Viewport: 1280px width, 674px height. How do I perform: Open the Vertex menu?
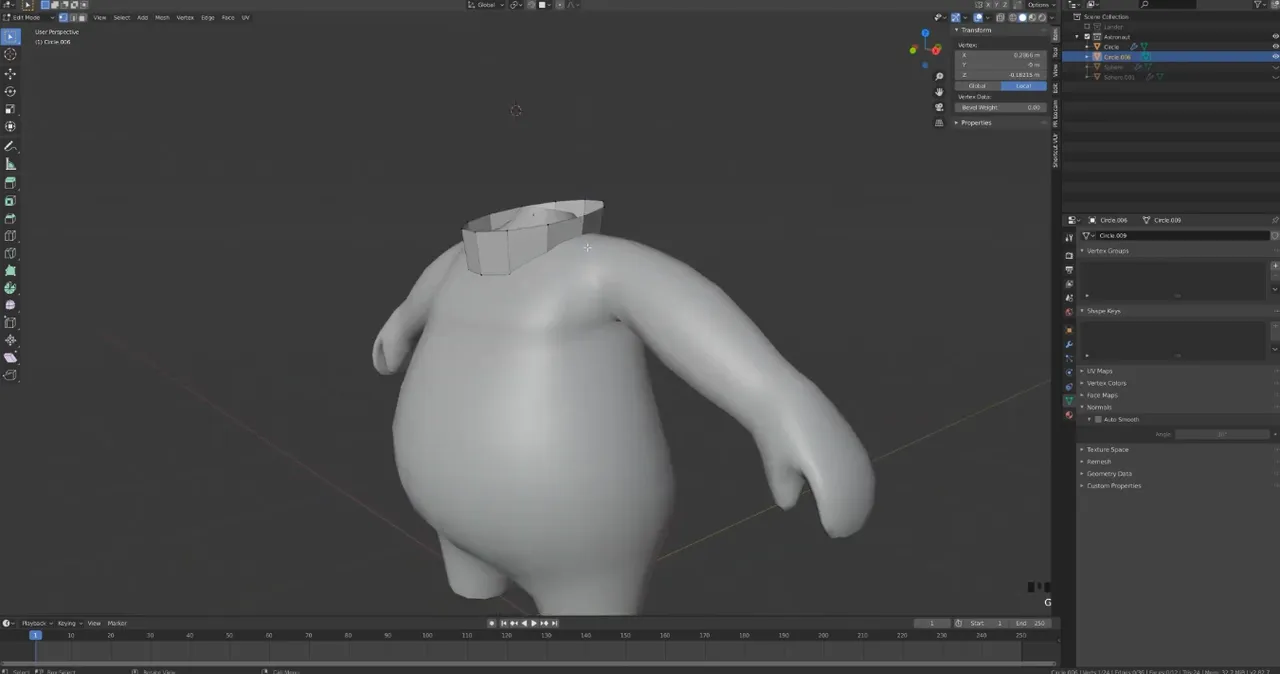(185, 17)
